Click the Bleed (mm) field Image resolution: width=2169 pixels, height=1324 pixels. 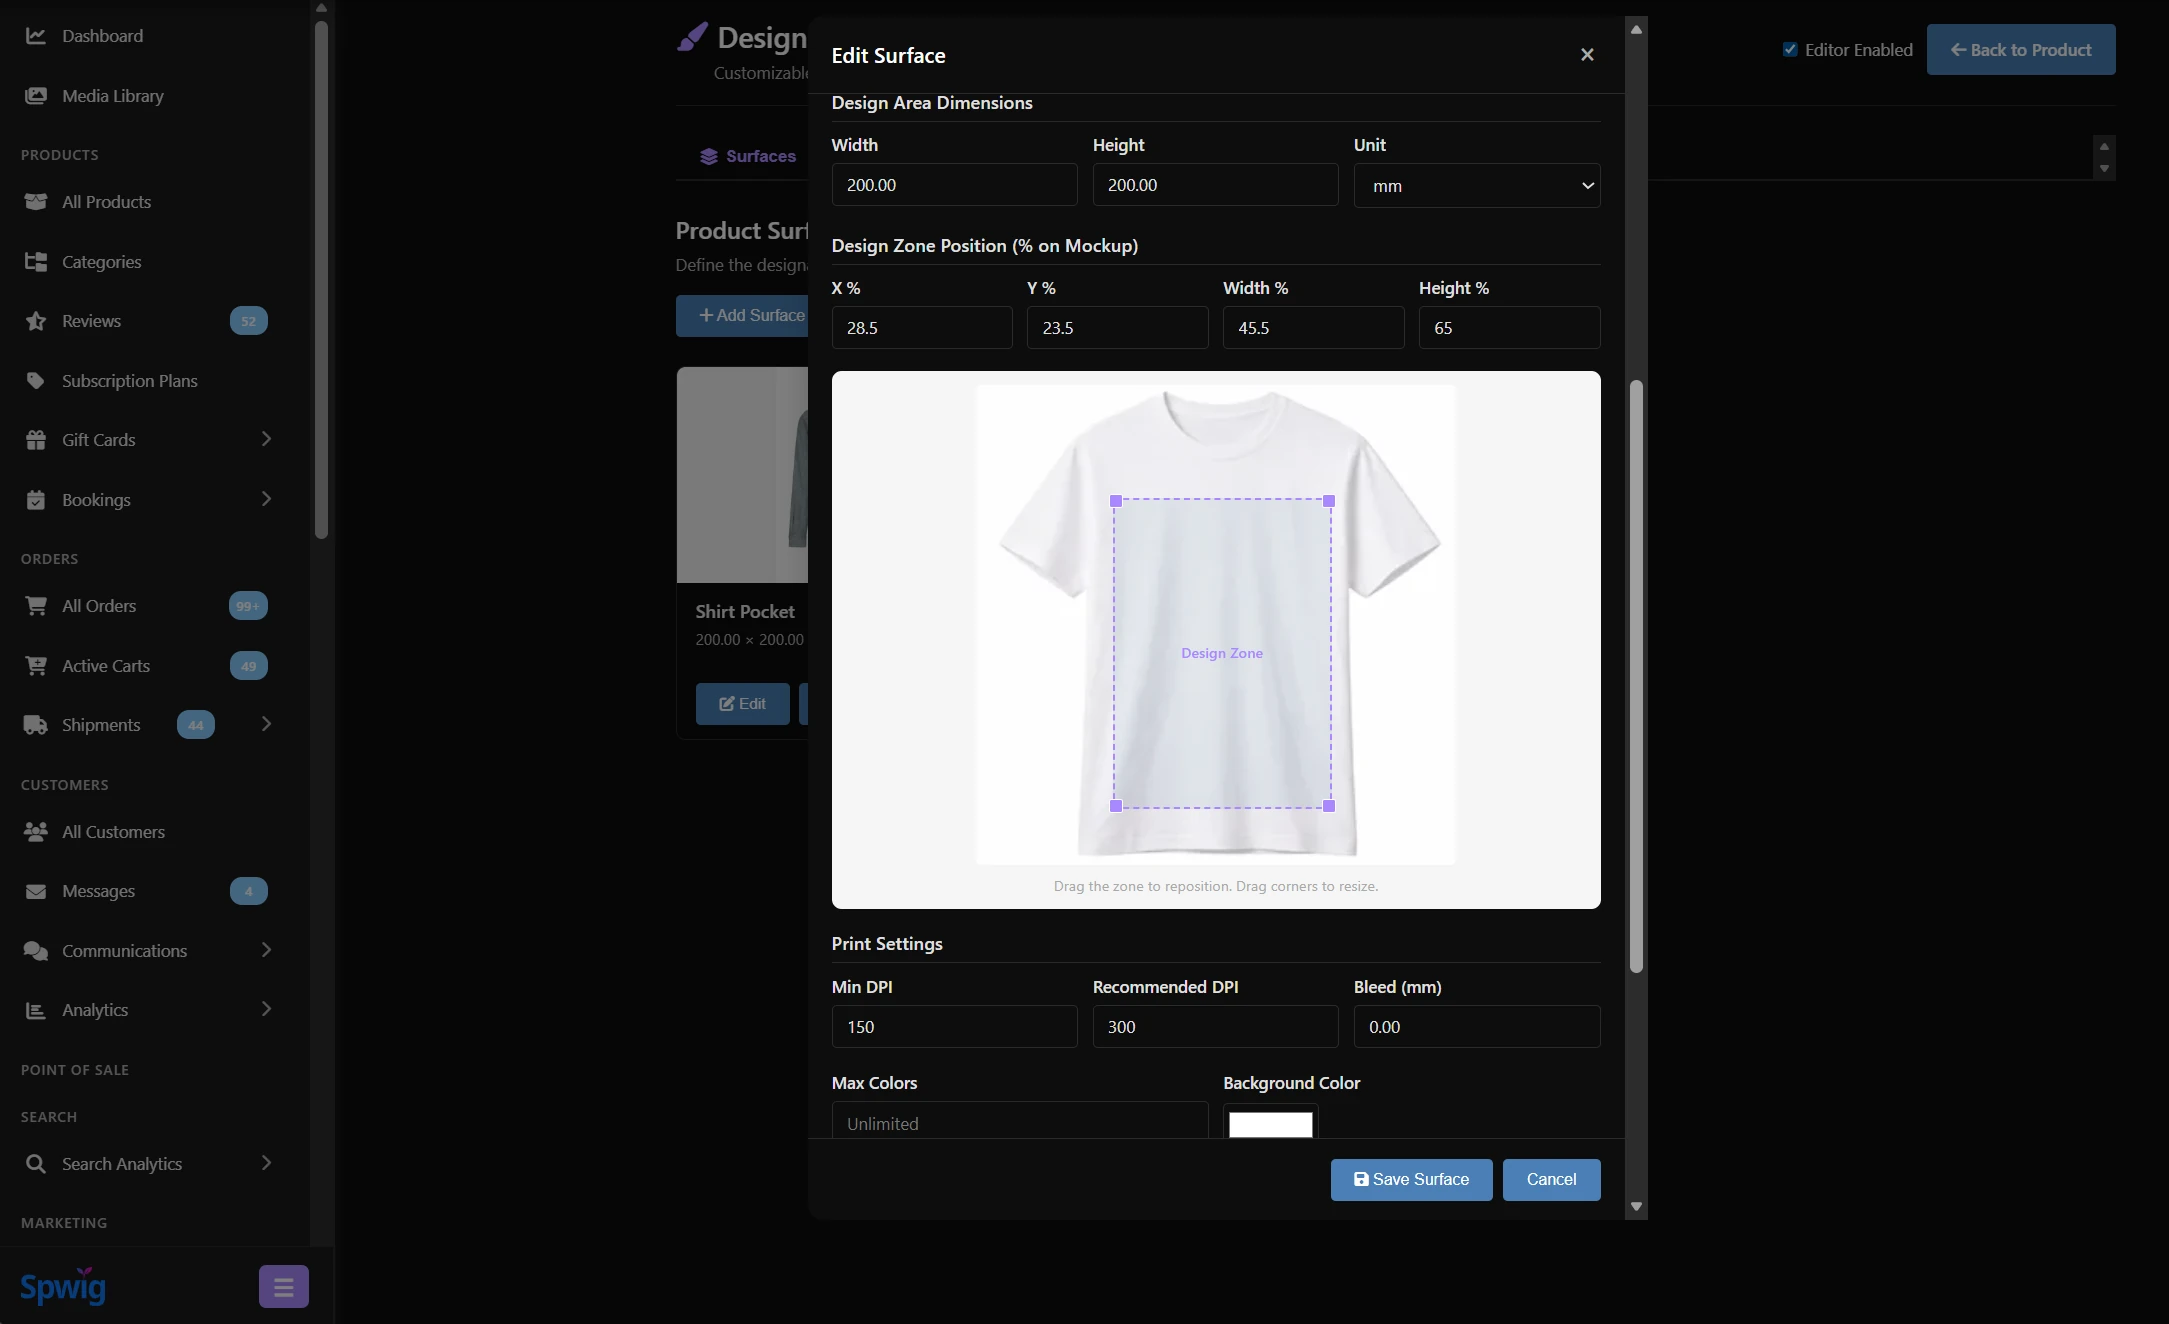[x=1477, y=1027]
